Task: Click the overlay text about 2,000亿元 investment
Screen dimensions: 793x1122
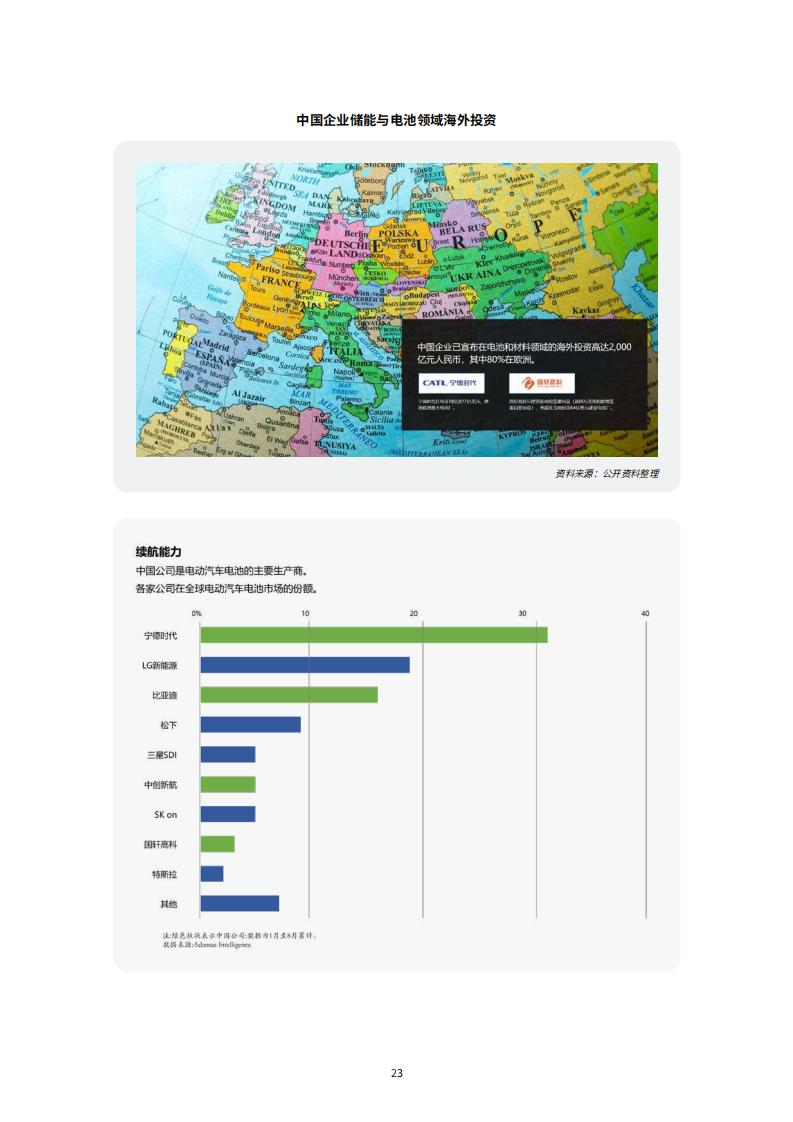Action: click(x=524, y=353)
